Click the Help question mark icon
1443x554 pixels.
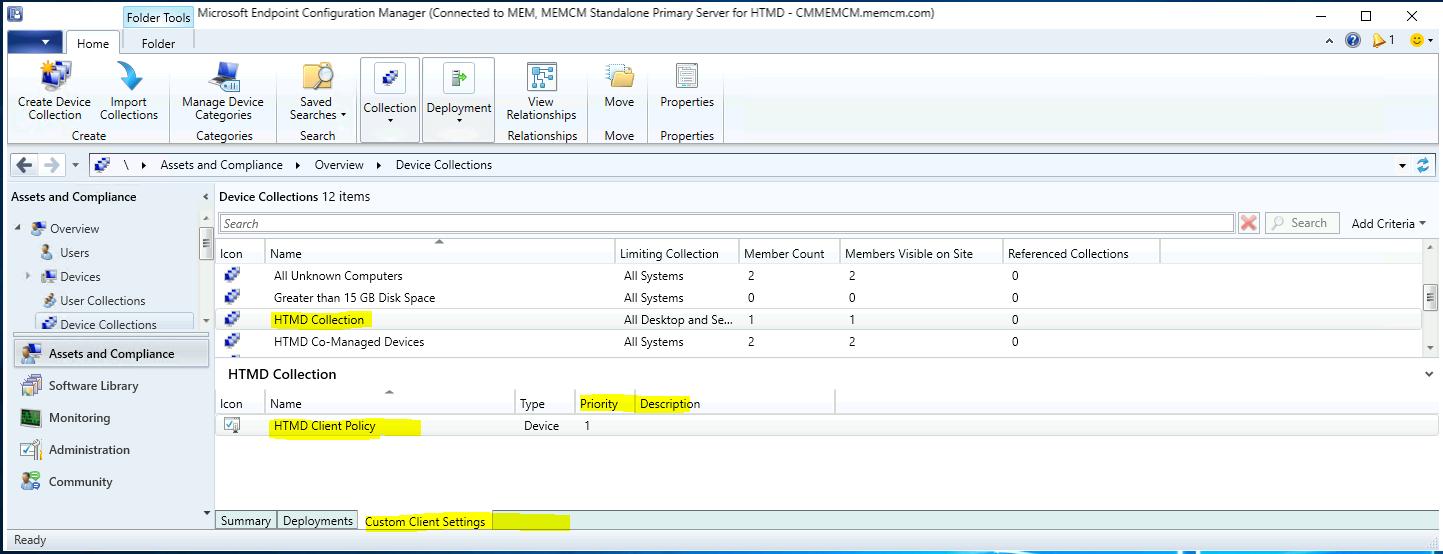pyautogui.click(x=1353, y=41)
